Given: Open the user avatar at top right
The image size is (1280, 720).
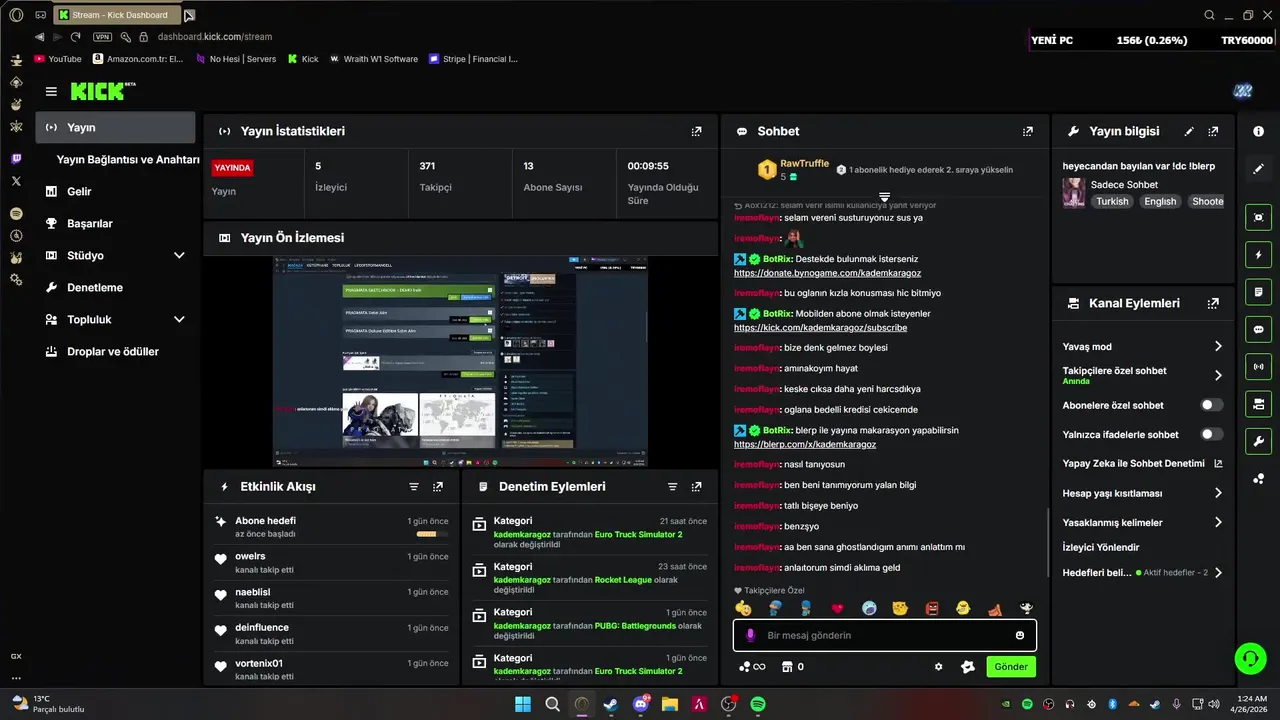Looking at the screenshot, I should (x=1243, y=91).
